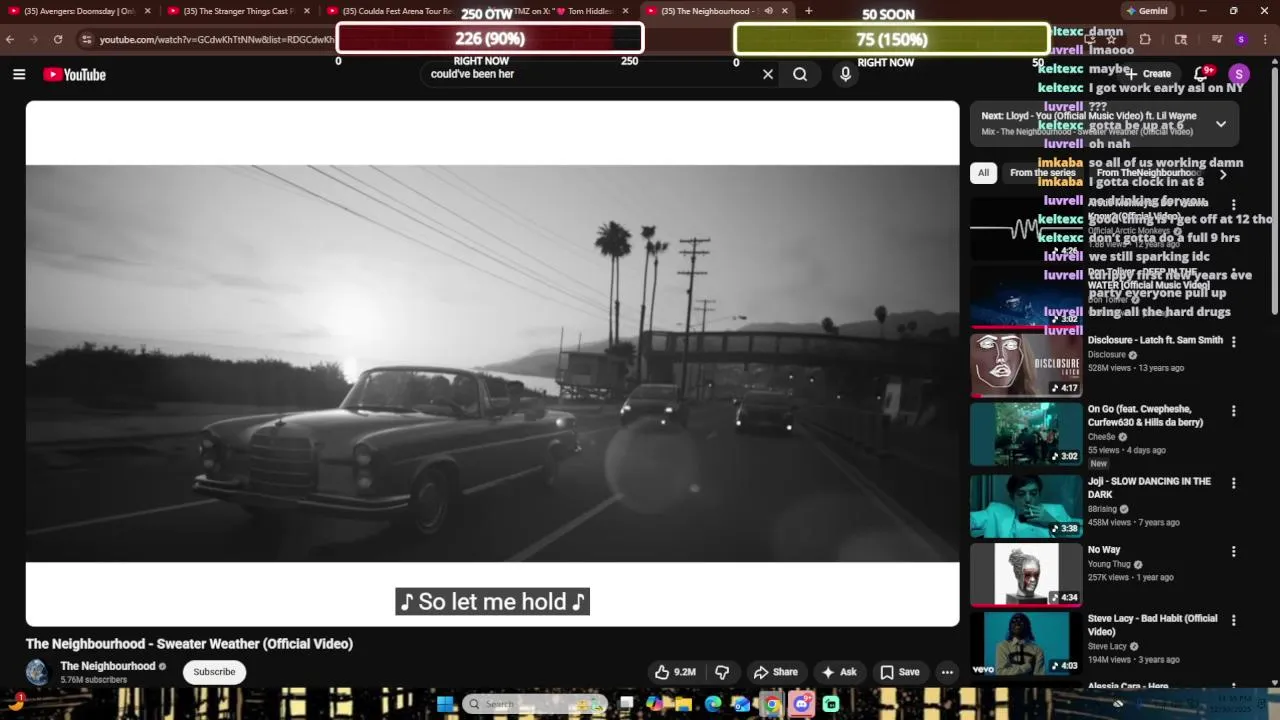
Task: Clear the search query with X
Action: click(768, 74)
